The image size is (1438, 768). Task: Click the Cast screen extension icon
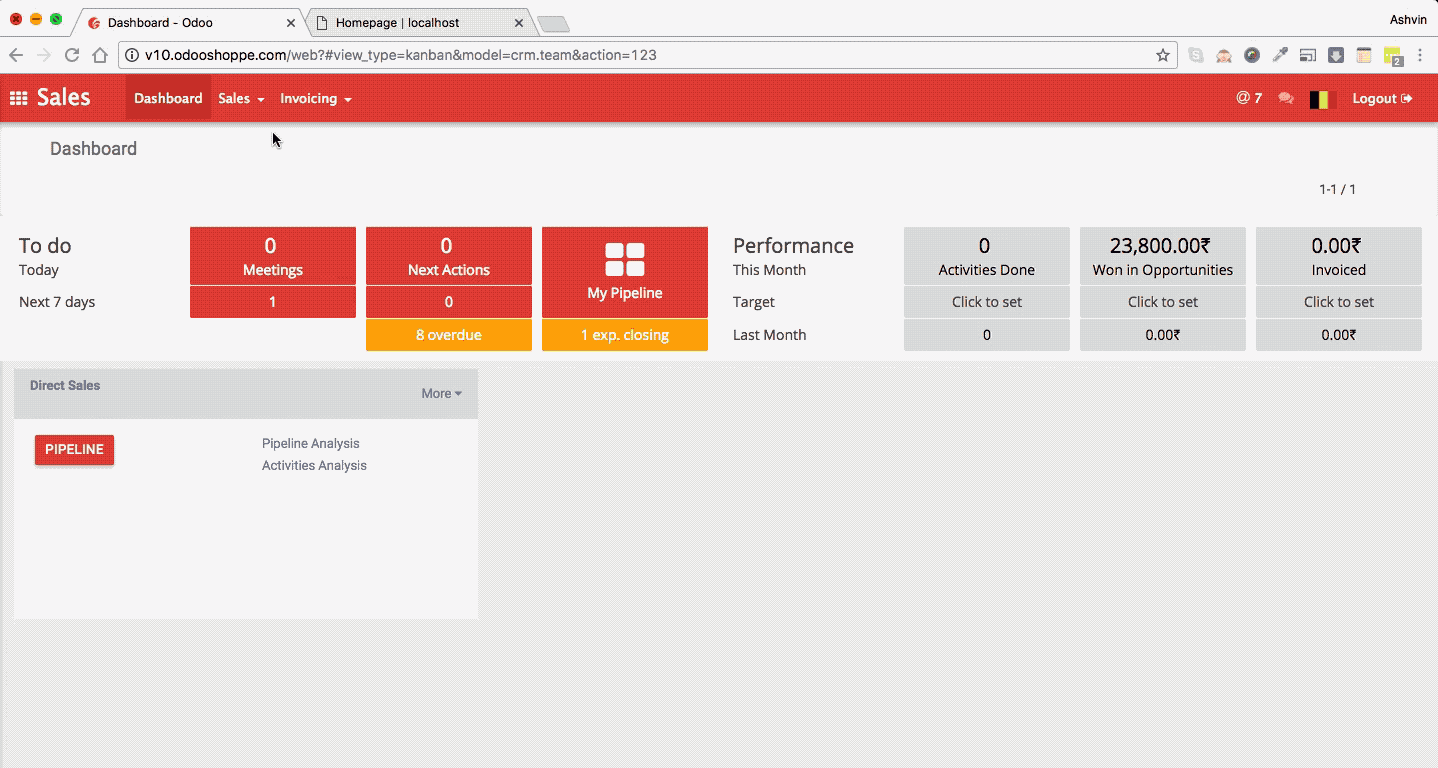1308,55
